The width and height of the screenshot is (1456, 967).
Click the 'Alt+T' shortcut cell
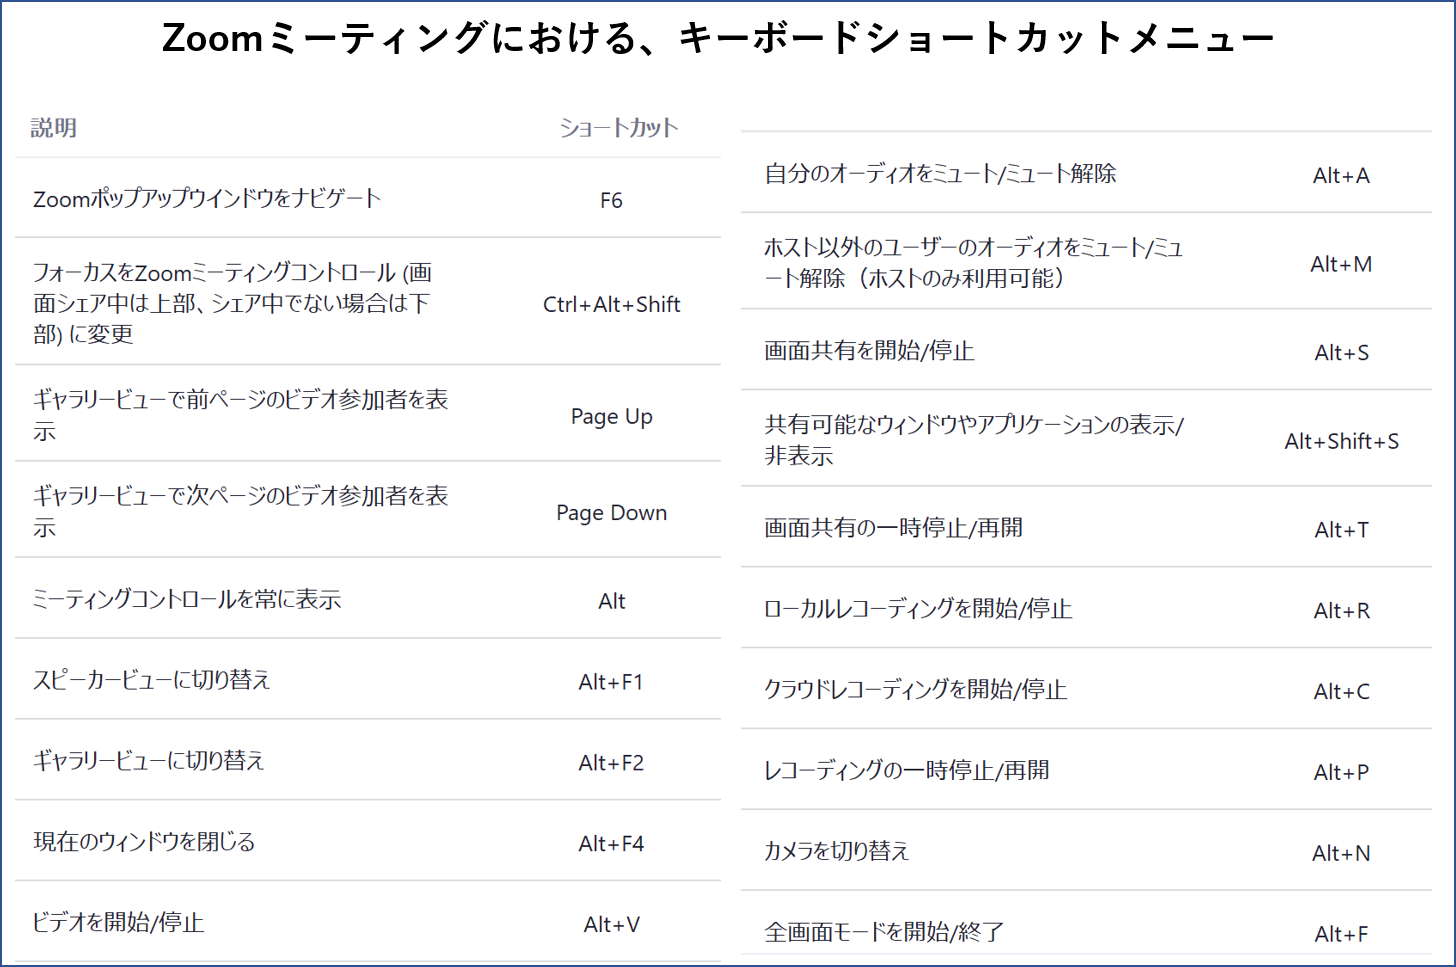1342,530
